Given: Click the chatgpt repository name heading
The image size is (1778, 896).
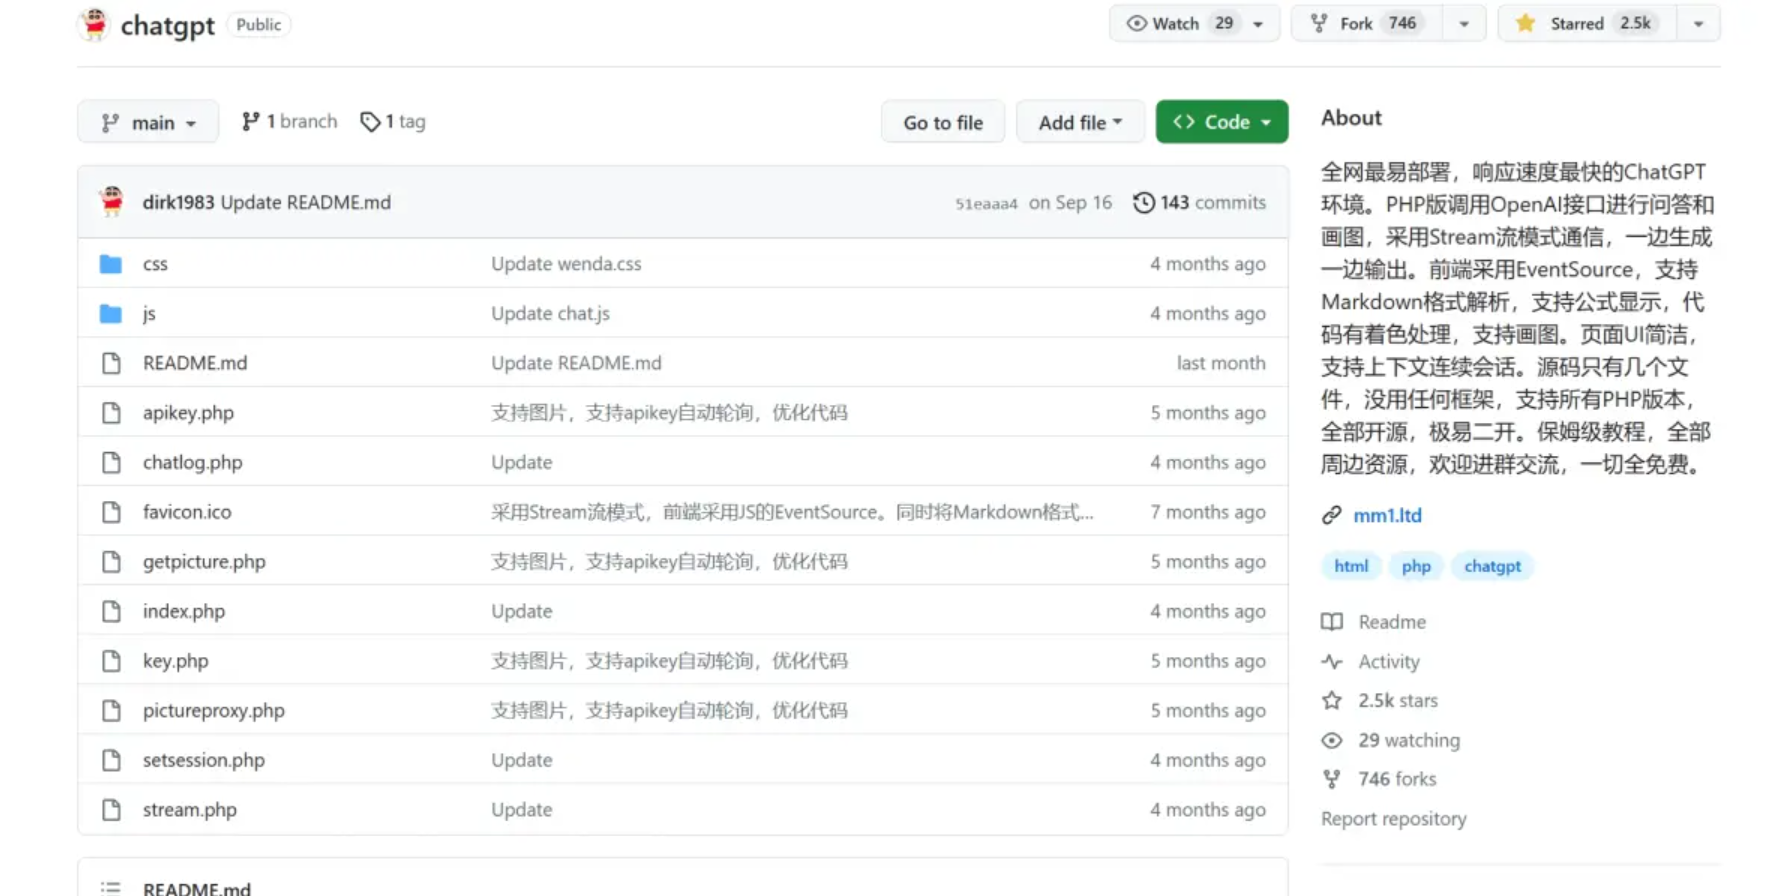Looking at the screenshot, I should (167, 25).
